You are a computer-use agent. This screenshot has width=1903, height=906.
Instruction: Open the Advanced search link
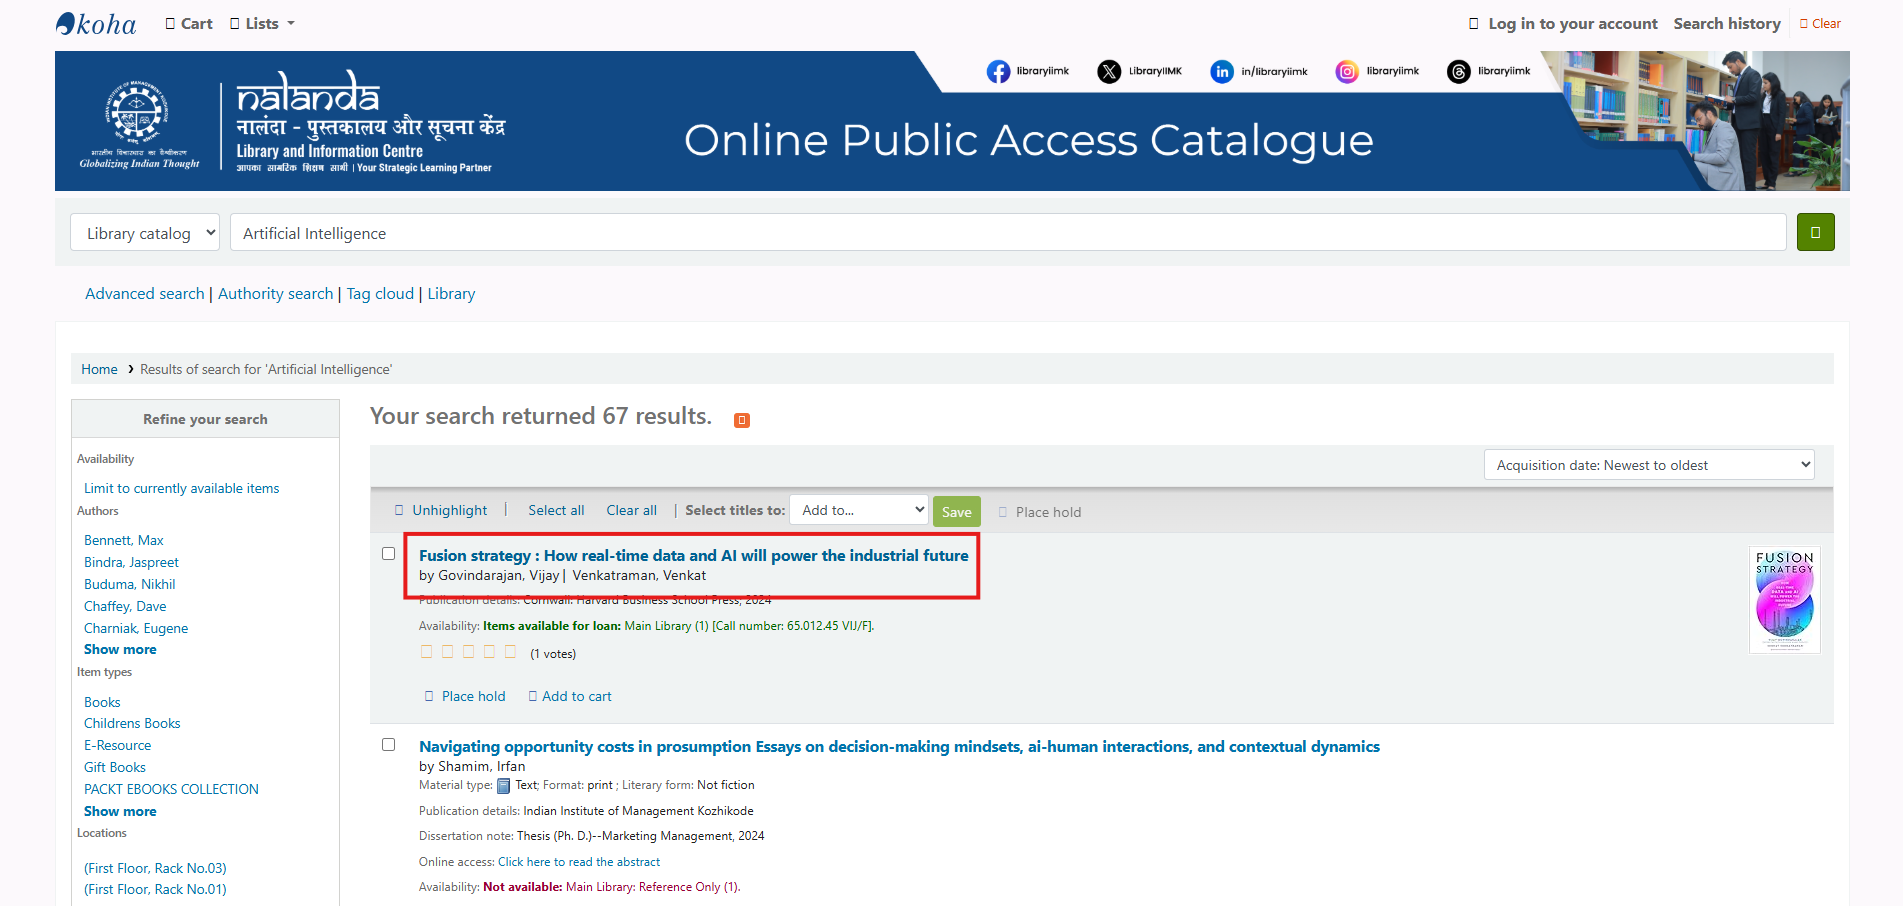(144, 294)
